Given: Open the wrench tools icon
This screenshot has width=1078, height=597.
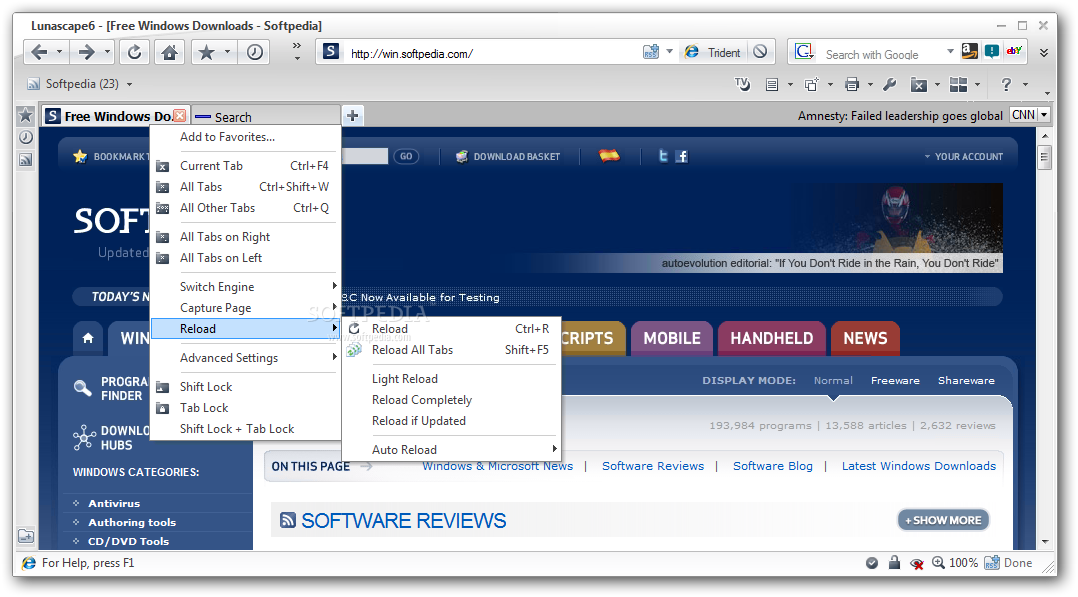Looking at the screenshot, I should [890, 84].
